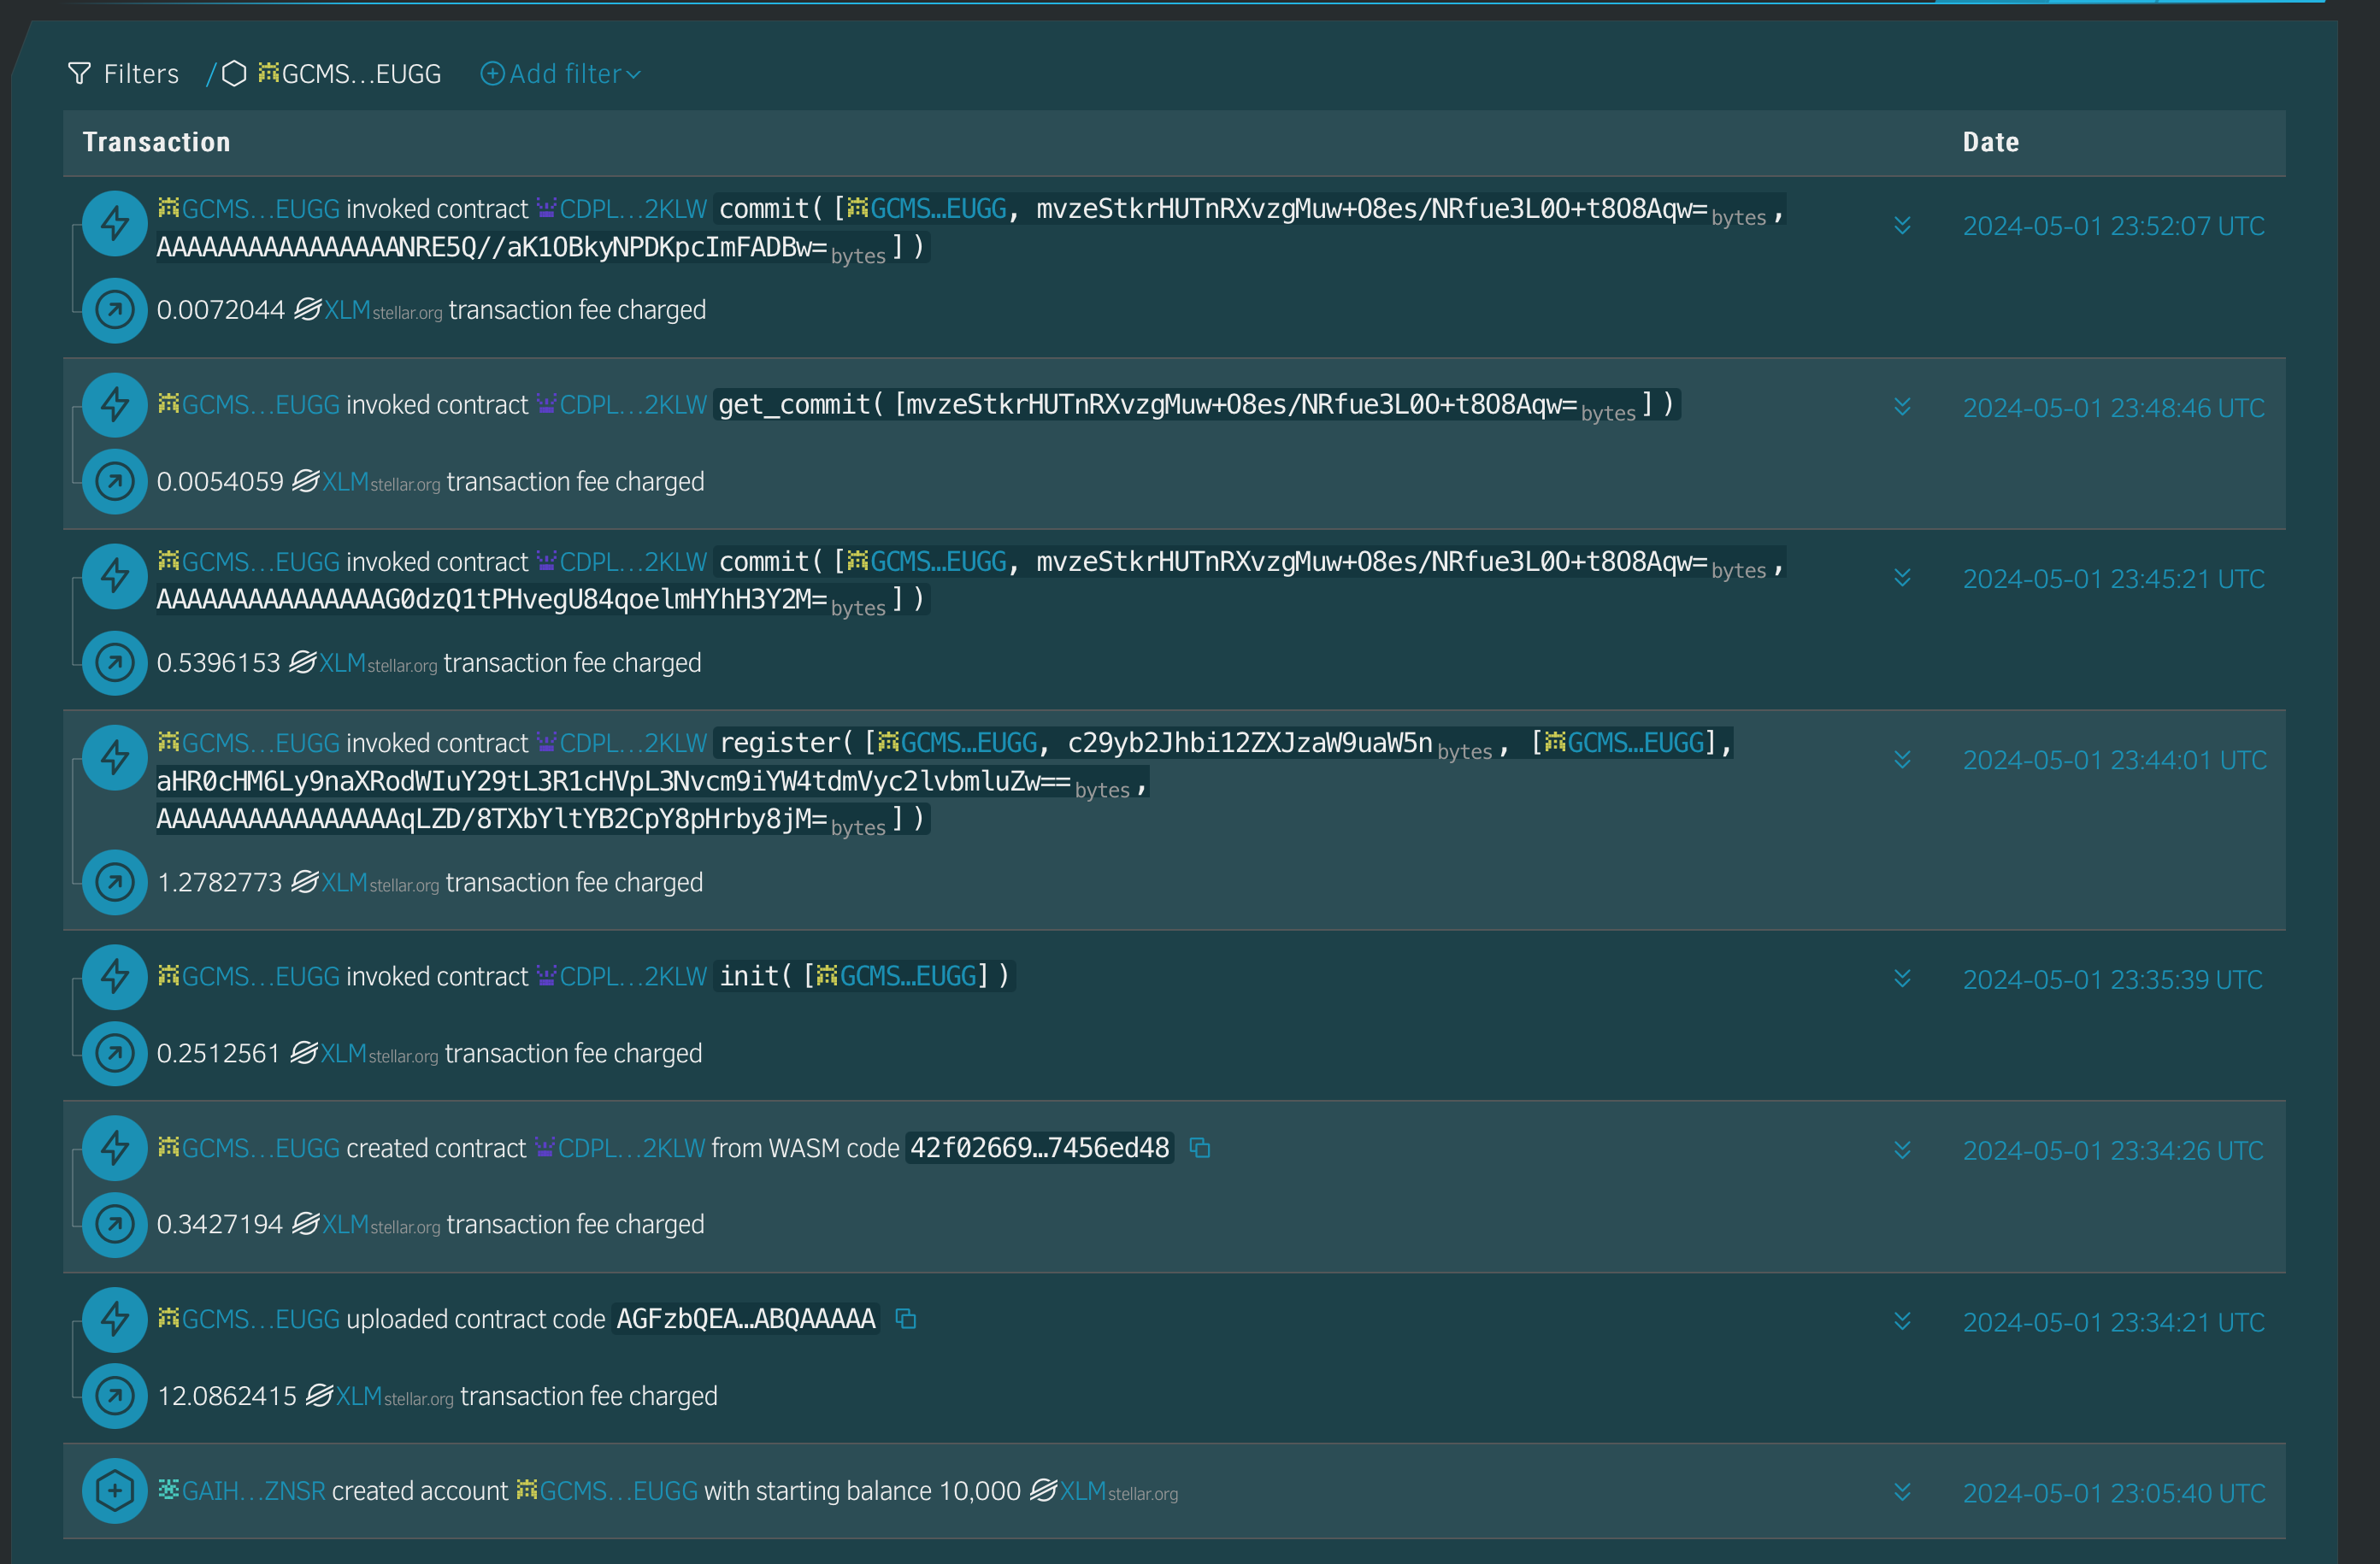Open GCMS...EUGG inside the init arguments

click(x=896, y=976)
